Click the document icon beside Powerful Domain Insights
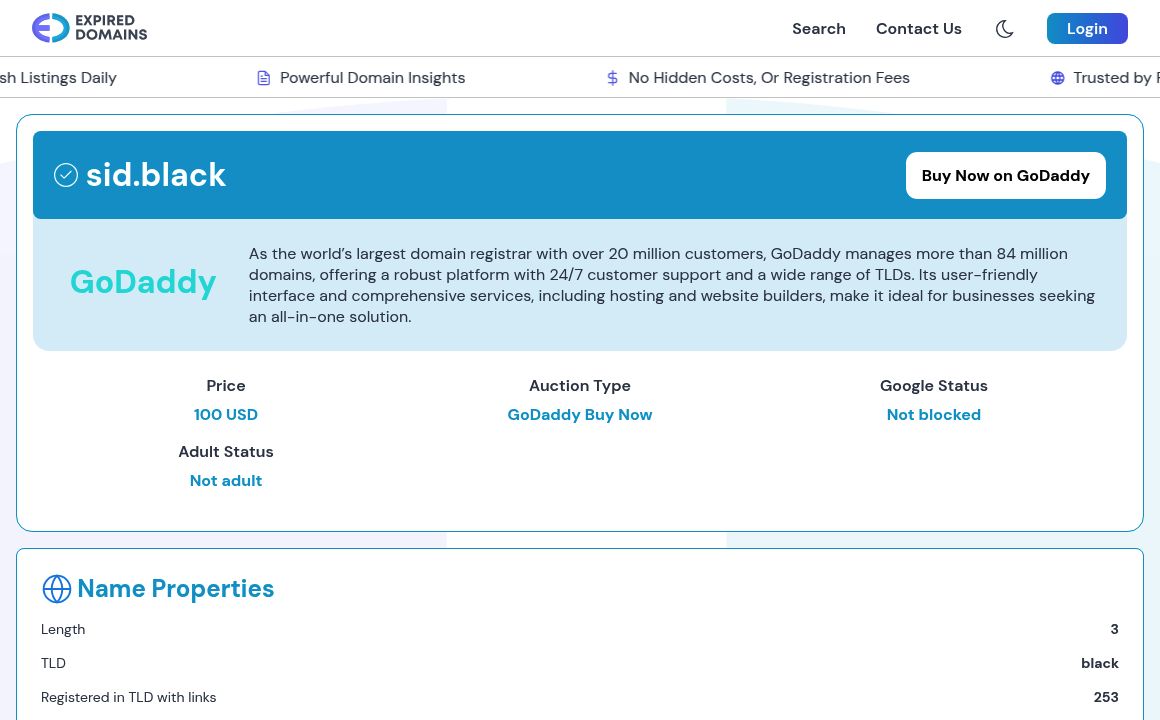1160x720 pixels. (263, 77)
